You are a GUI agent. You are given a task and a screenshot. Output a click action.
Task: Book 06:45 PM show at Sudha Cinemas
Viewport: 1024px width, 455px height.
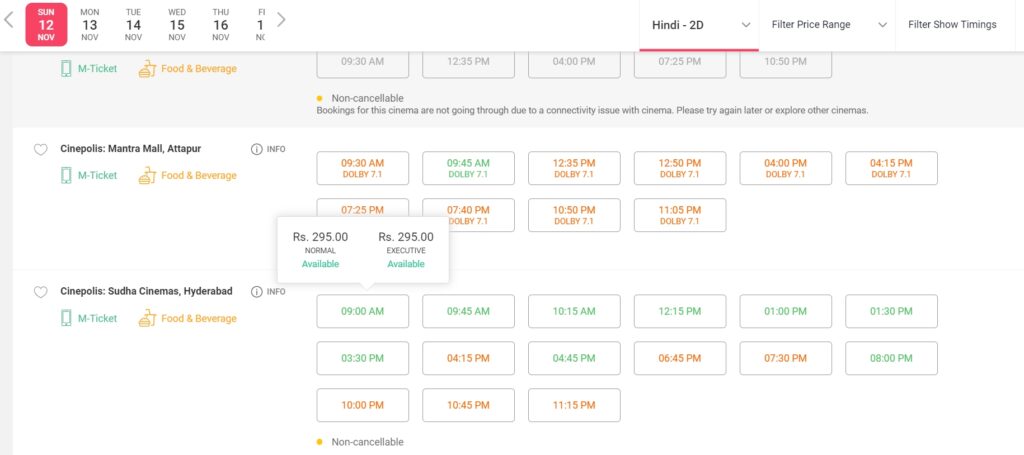(x=680, y=358)
